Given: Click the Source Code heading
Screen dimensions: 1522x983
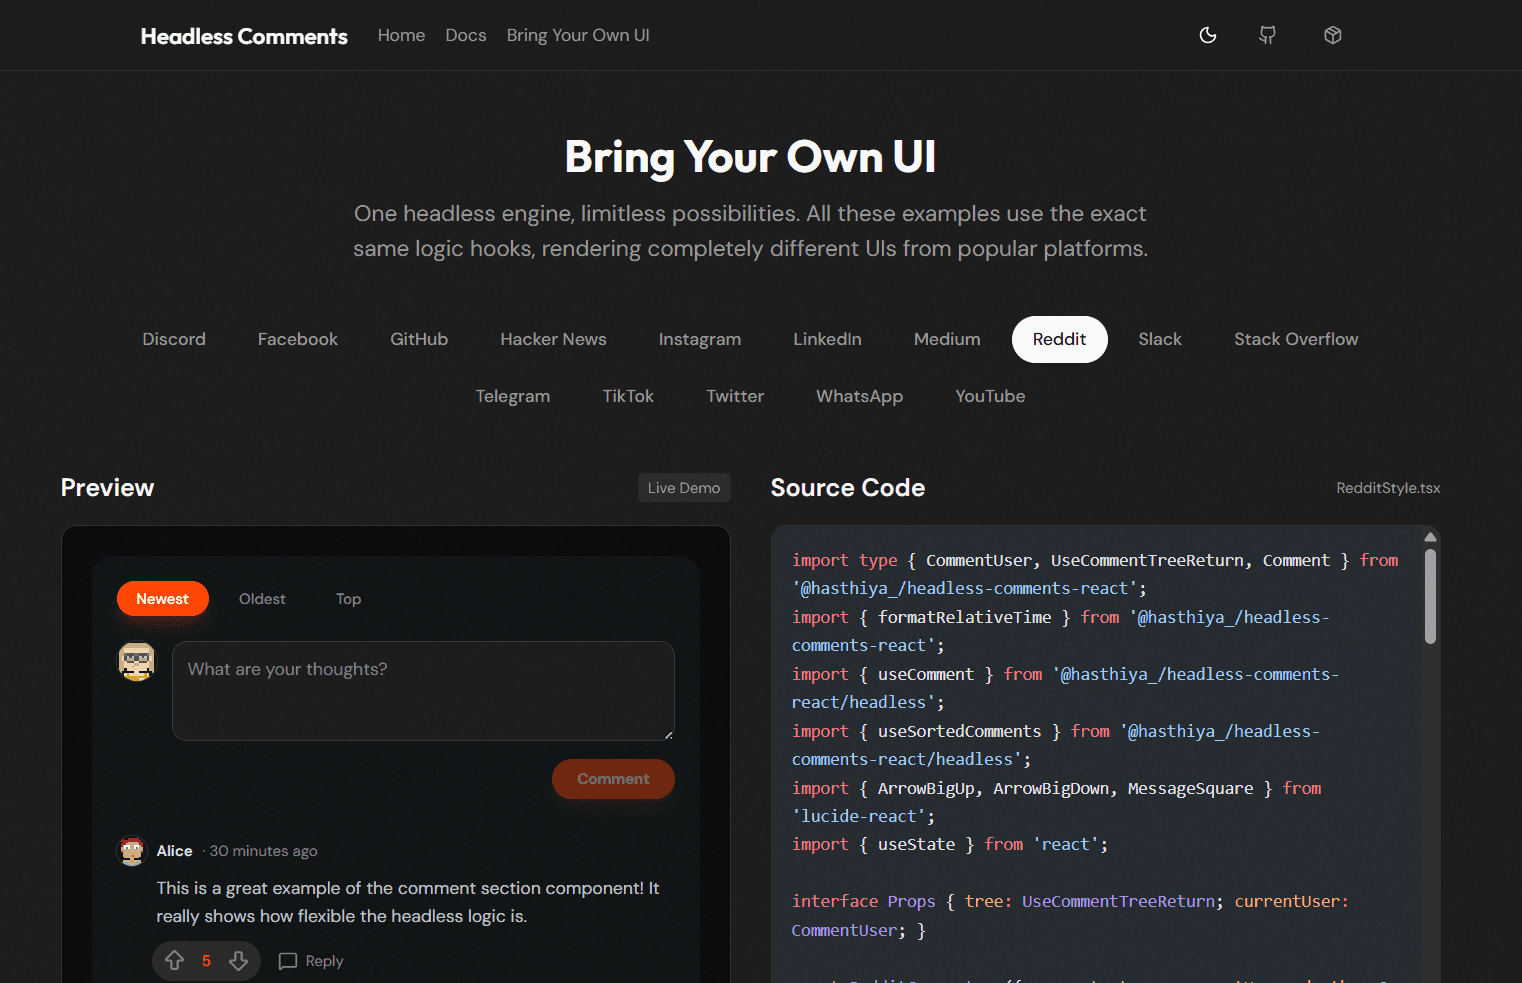Looking at the screenshot, I should point(848,488).
